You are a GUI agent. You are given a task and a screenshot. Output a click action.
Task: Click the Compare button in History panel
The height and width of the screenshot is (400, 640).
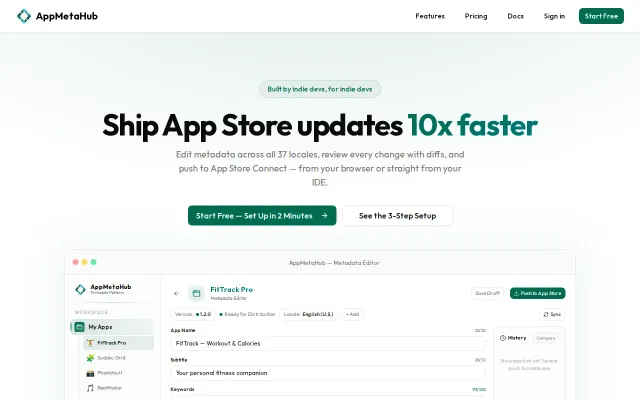tap(546, 338)
